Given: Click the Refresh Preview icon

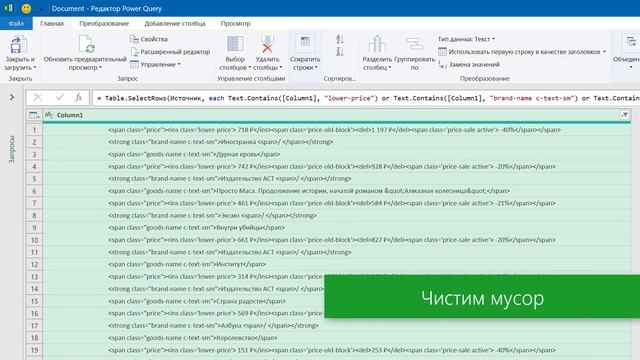Looking at the screenshot, I should pyautogui.click(x=86, y=44).
